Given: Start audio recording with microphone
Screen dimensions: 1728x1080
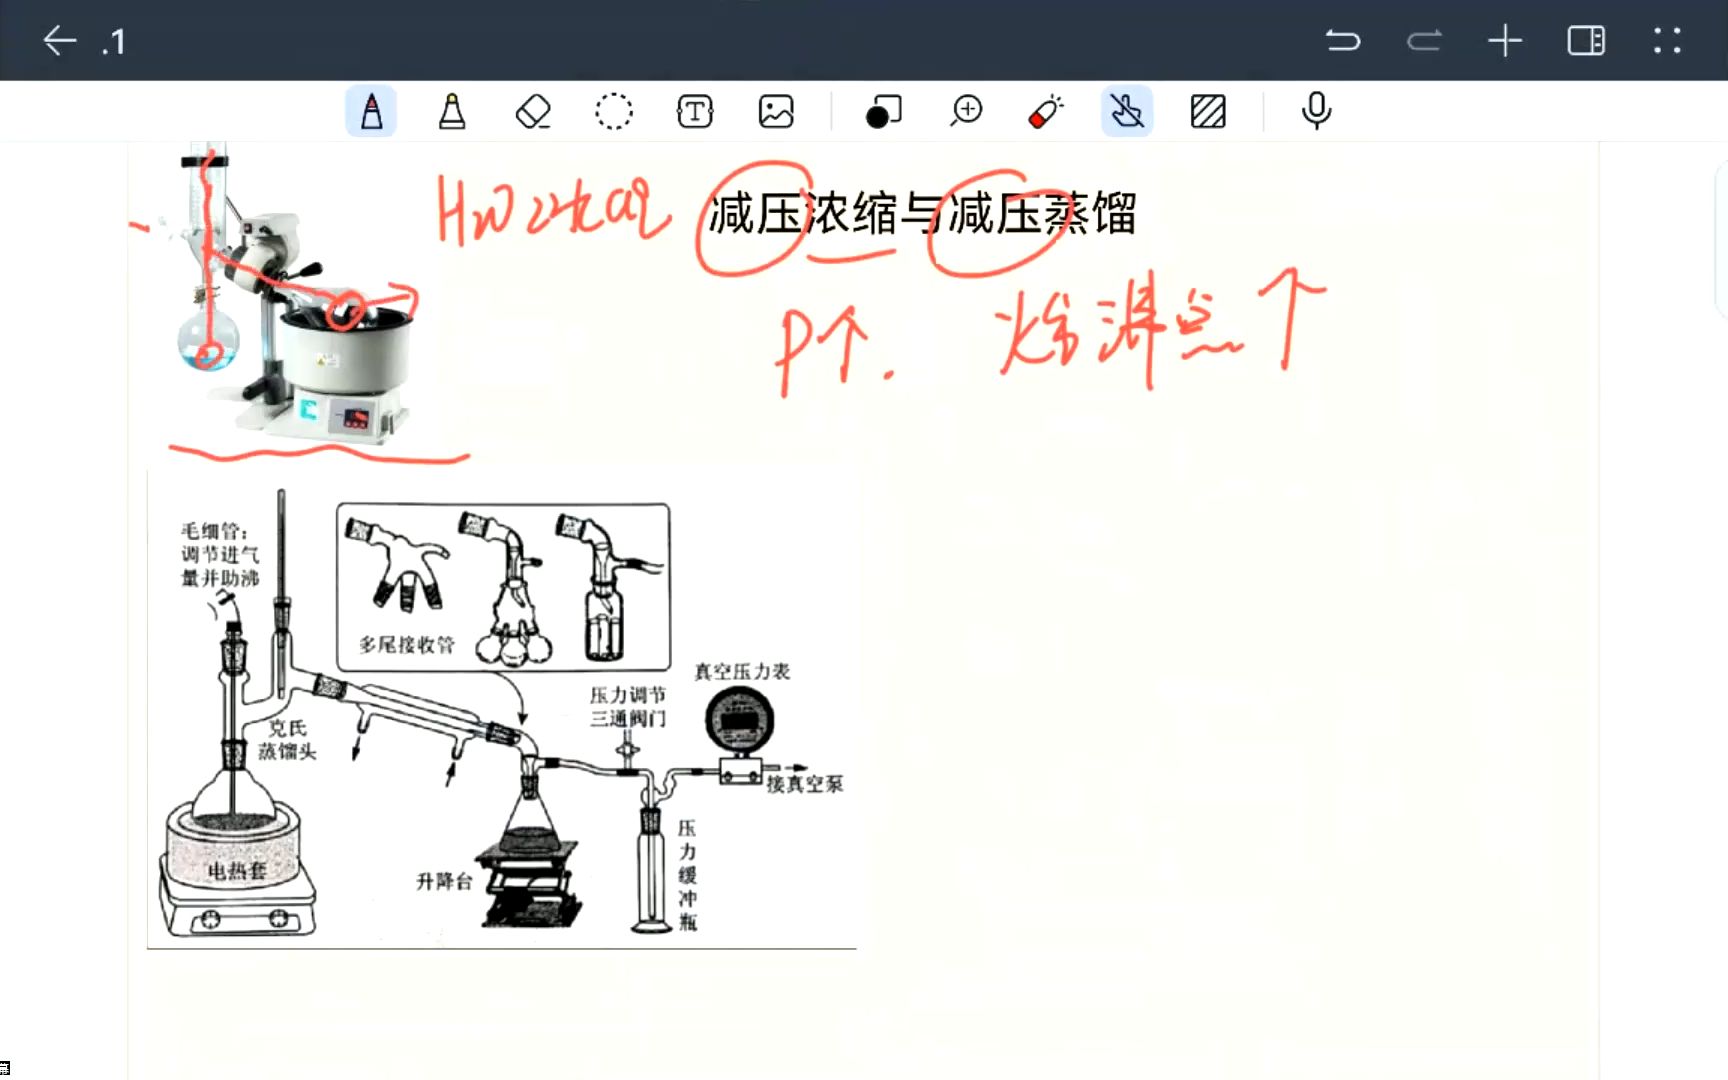Looking at the screenshot, I should point(1316,111).
